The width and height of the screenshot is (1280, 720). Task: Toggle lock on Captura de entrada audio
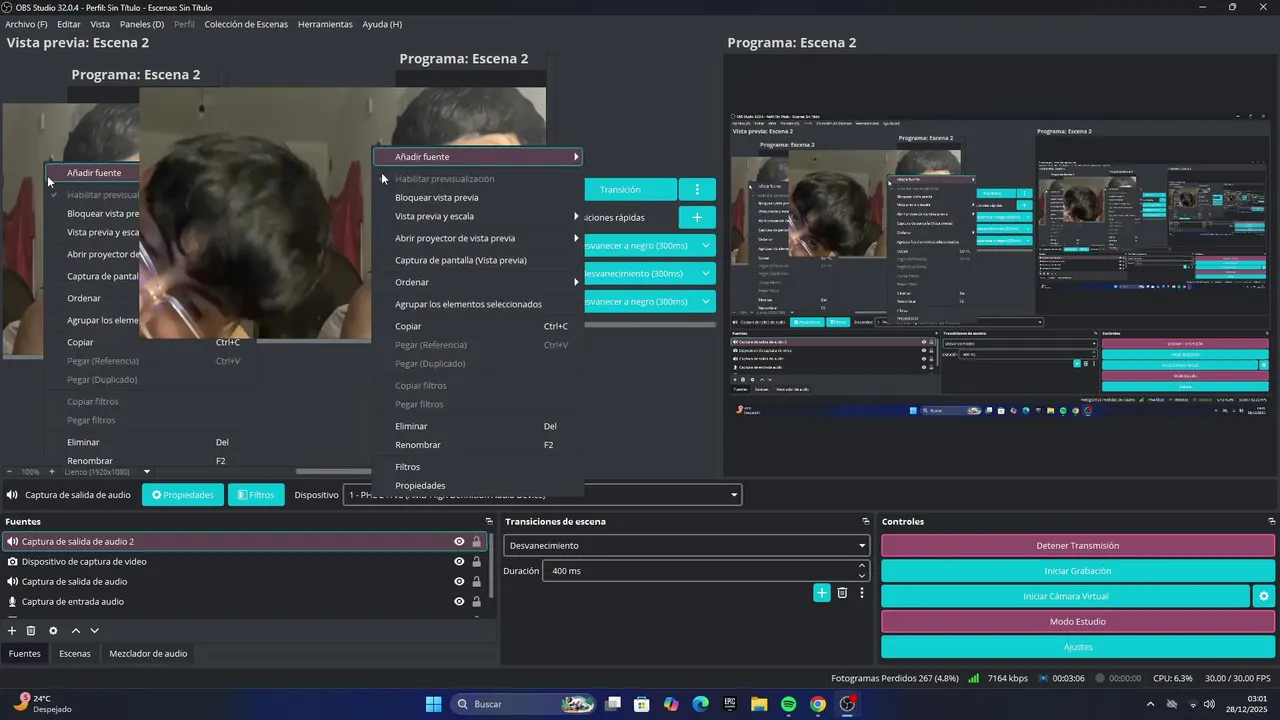(x=477, y=602)
